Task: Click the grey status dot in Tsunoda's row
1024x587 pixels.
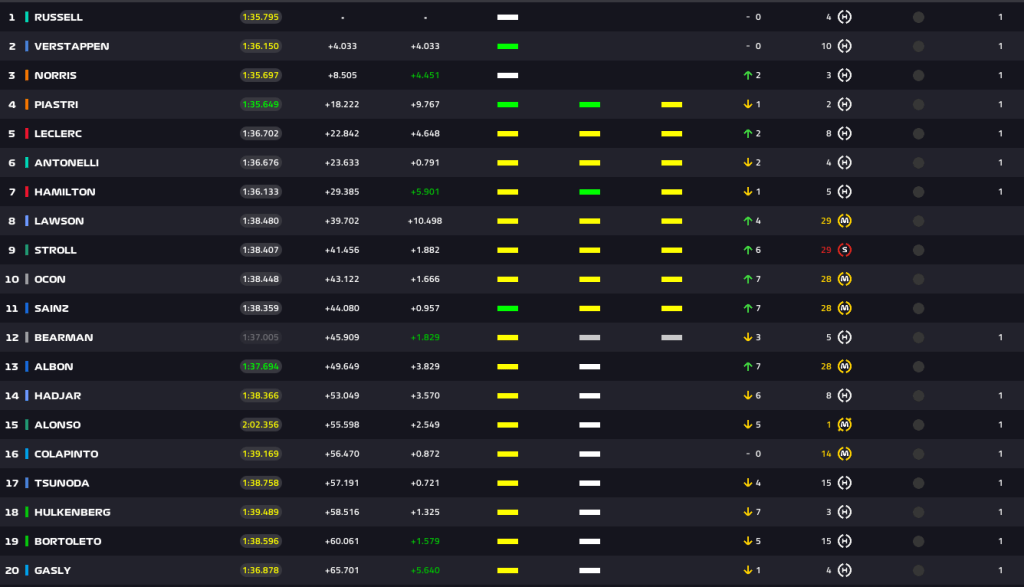Action: tap(918, 483)
